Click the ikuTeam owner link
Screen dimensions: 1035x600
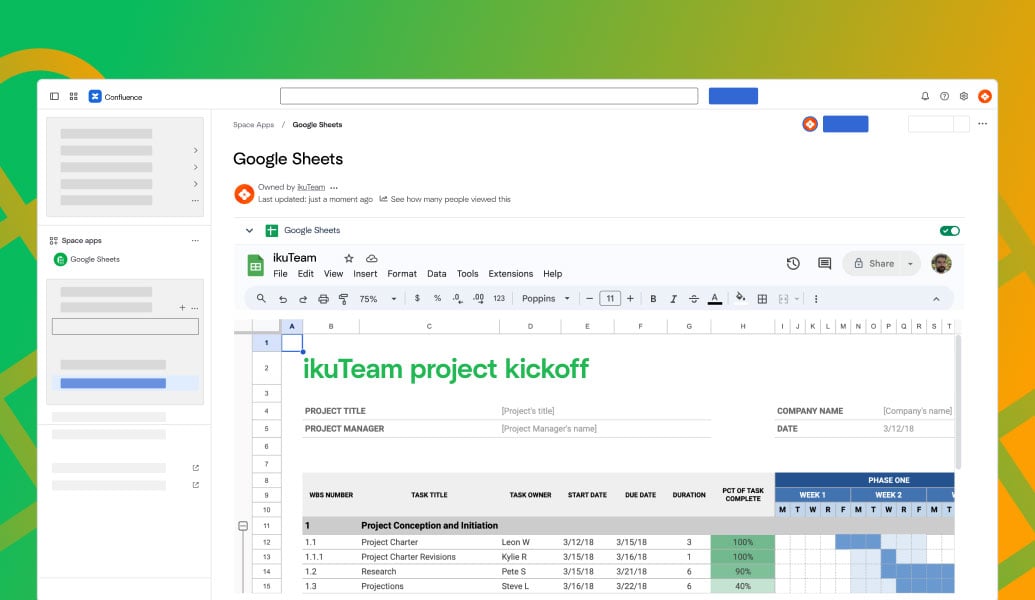pos(310,186)
